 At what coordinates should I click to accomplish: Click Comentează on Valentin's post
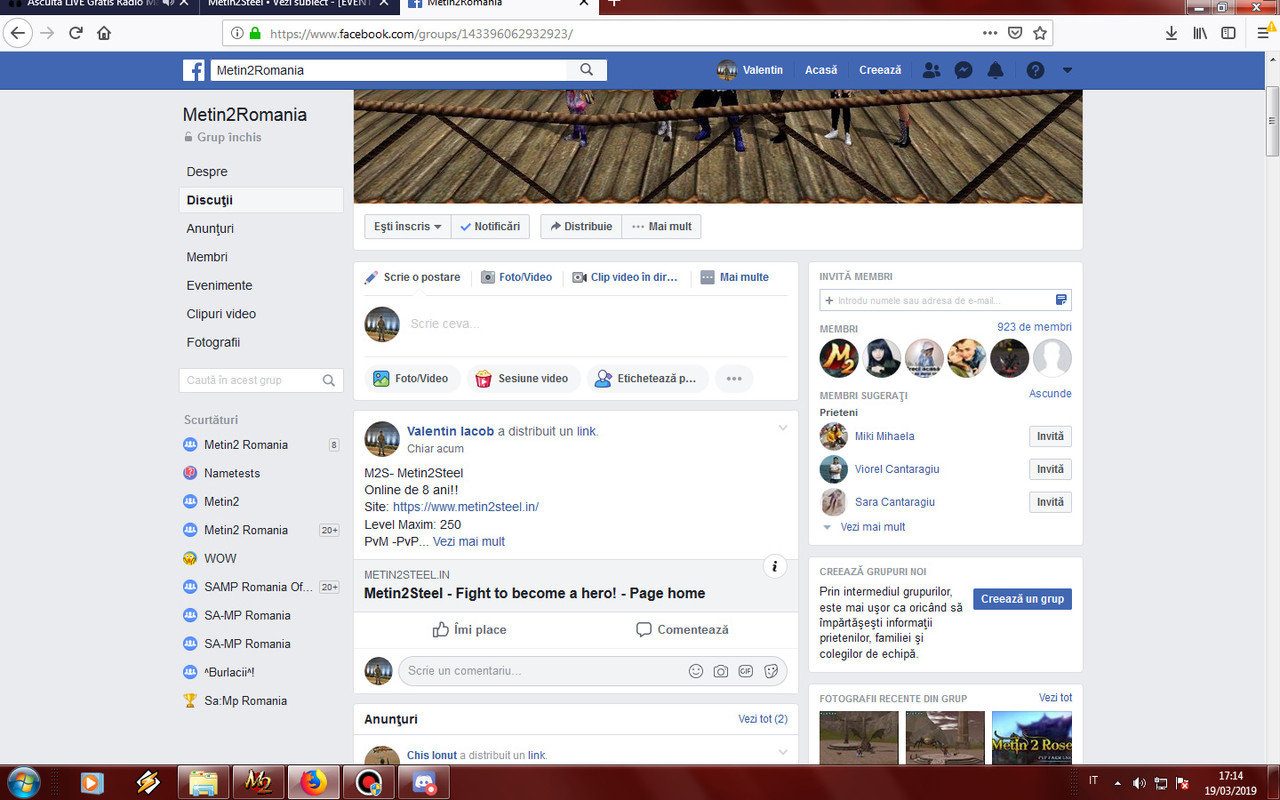pyautogui.click(x=682, y=630)
